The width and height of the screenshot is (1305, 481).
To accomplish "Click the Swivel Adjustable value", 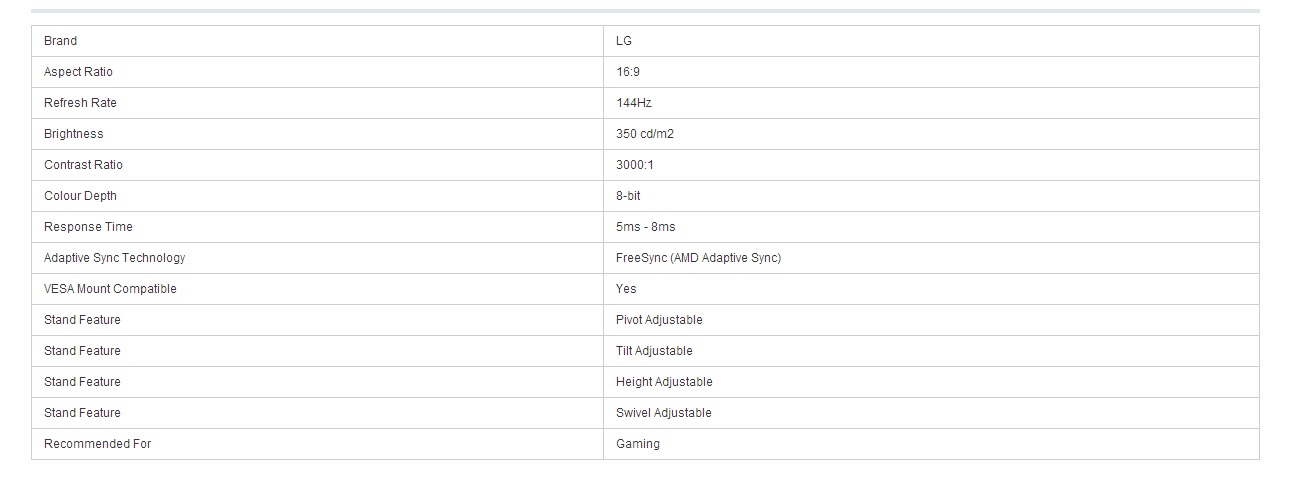I will pos(664,413).
